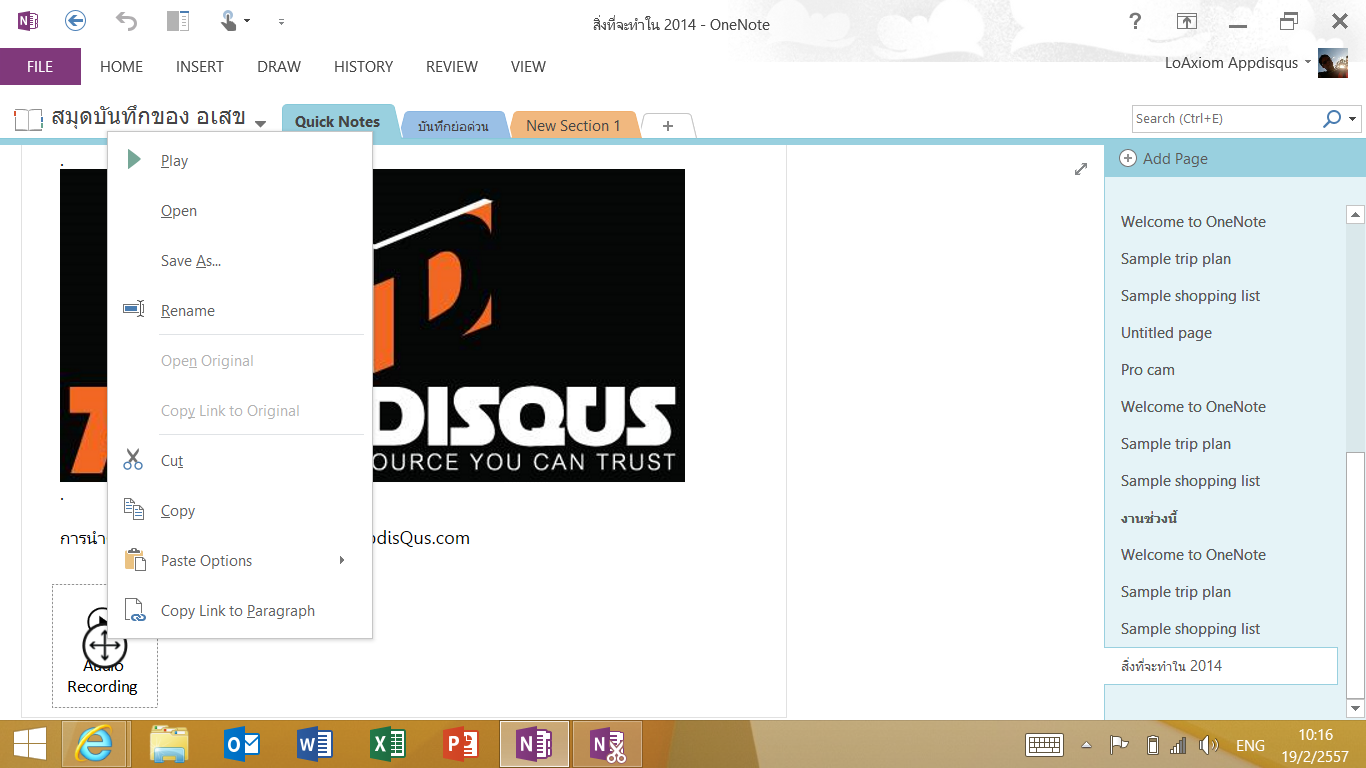Viewport: 1366px width, 768px height.
Task: Switch to the DRAW ribbon tab
Action: tap(279, 67)
